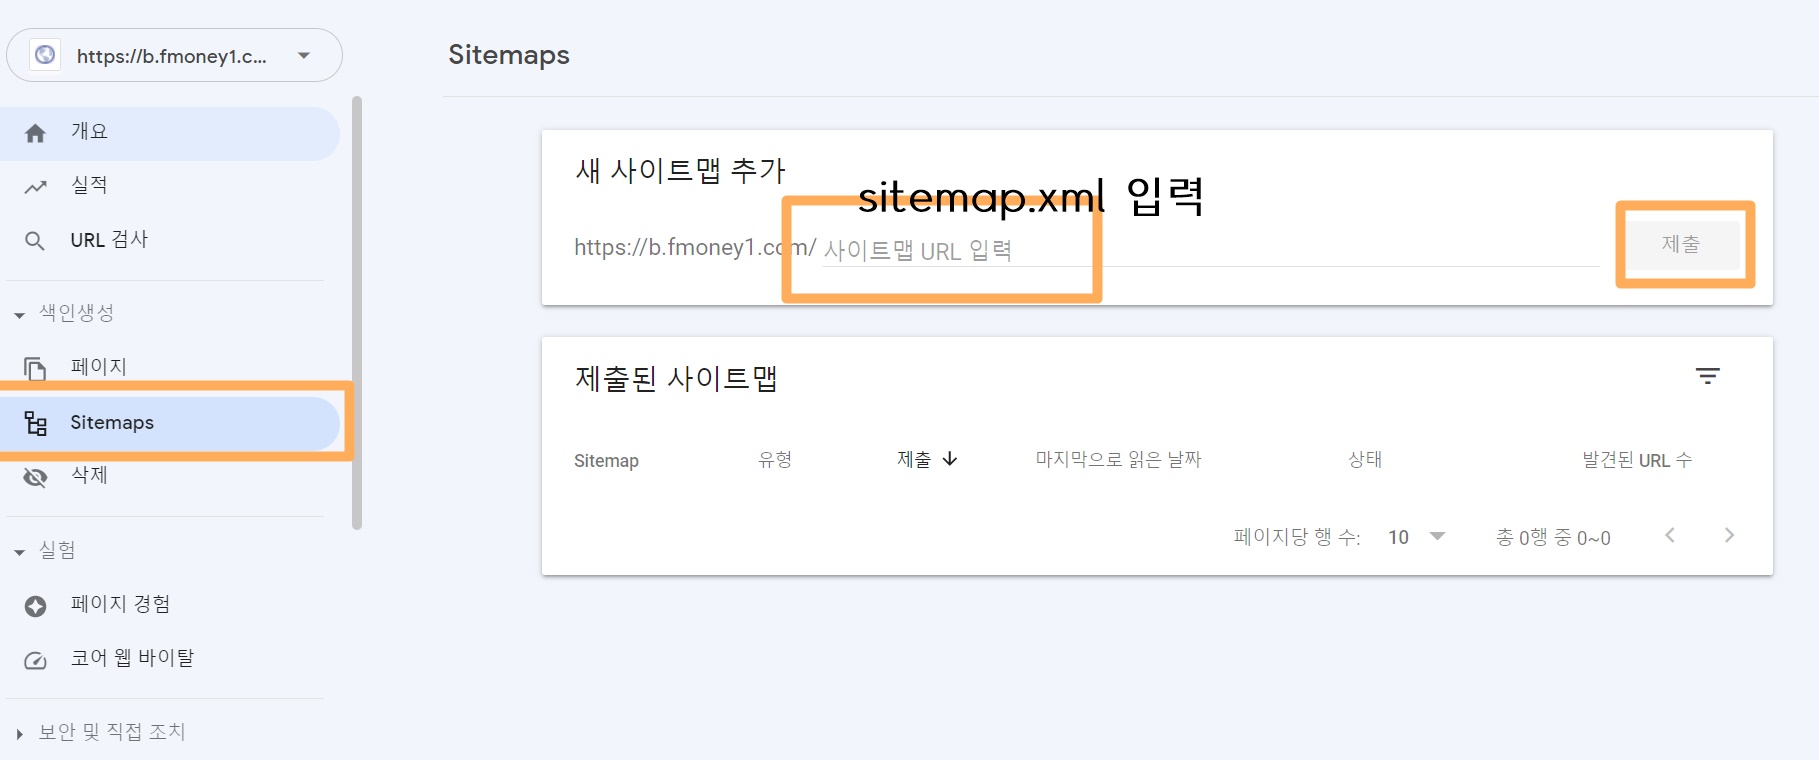1819x760 pixels.
Task: Click the Sitemaps page title
Action: (509, 55)
